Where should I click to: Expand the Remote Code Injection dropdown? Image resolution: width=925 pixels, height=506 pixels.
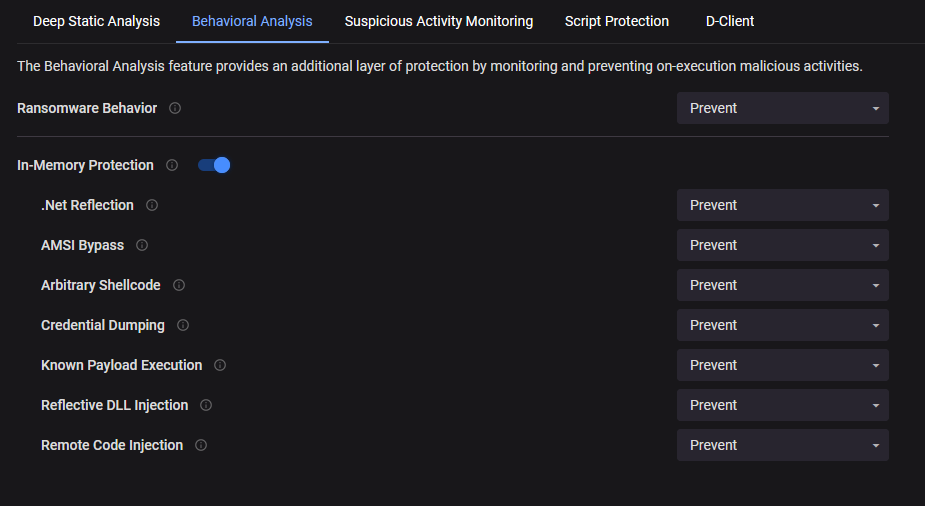pyautogui.click(x=782, y=445)
